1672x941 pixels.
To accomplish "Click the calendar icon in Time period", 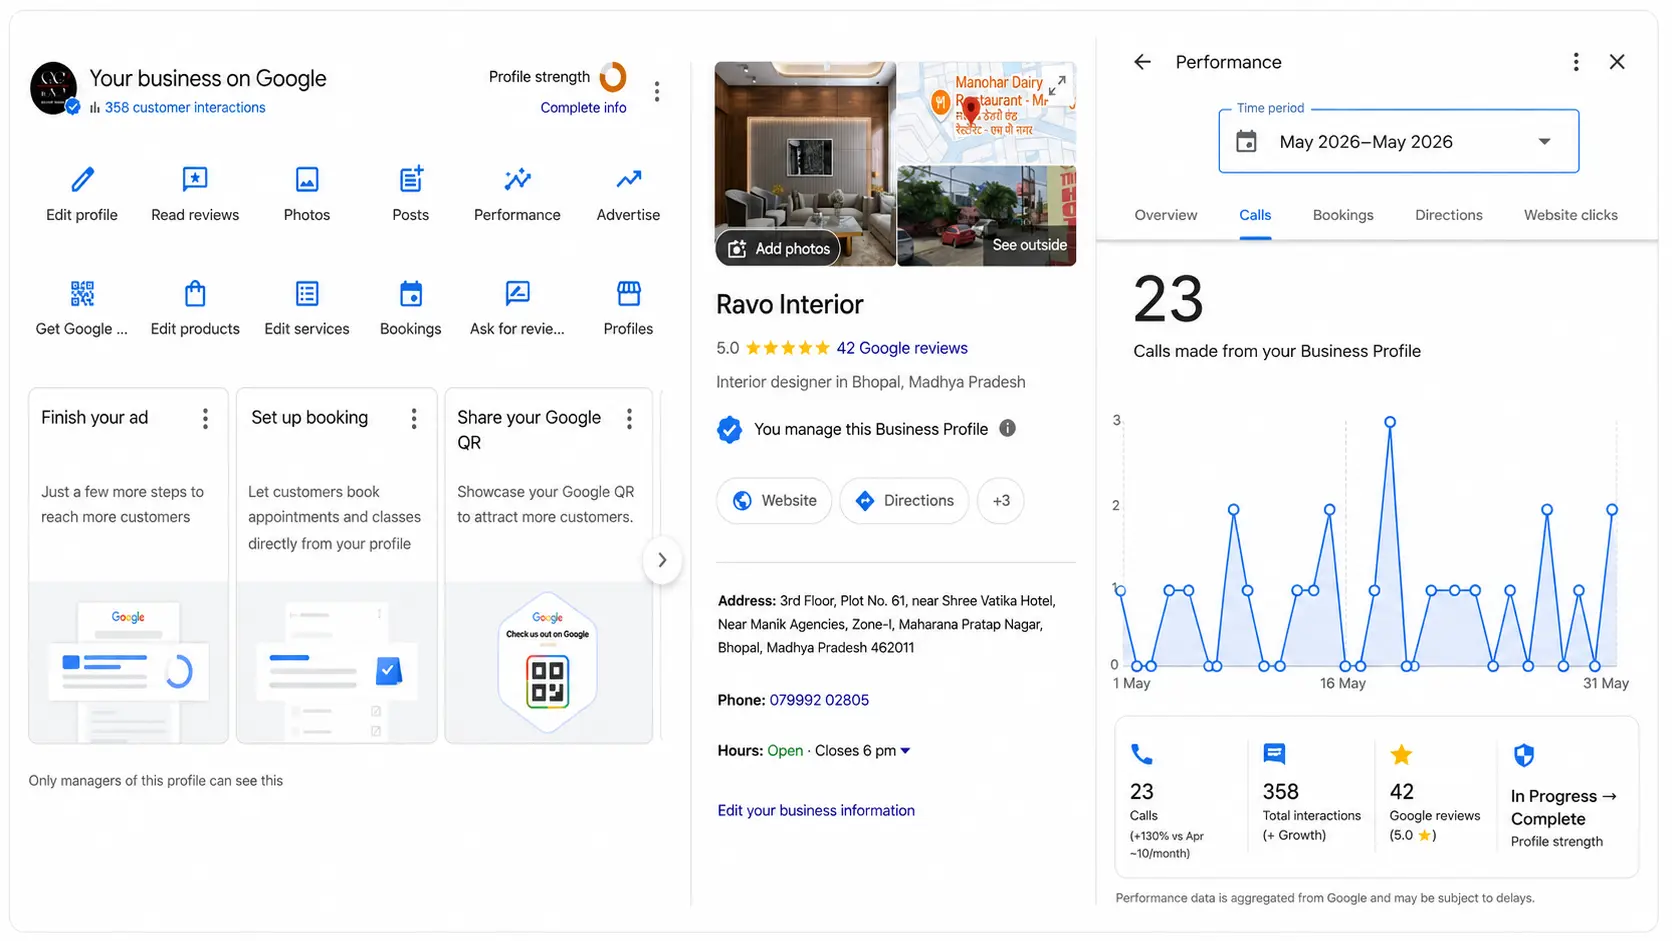I will click(x=1246, y=142).
